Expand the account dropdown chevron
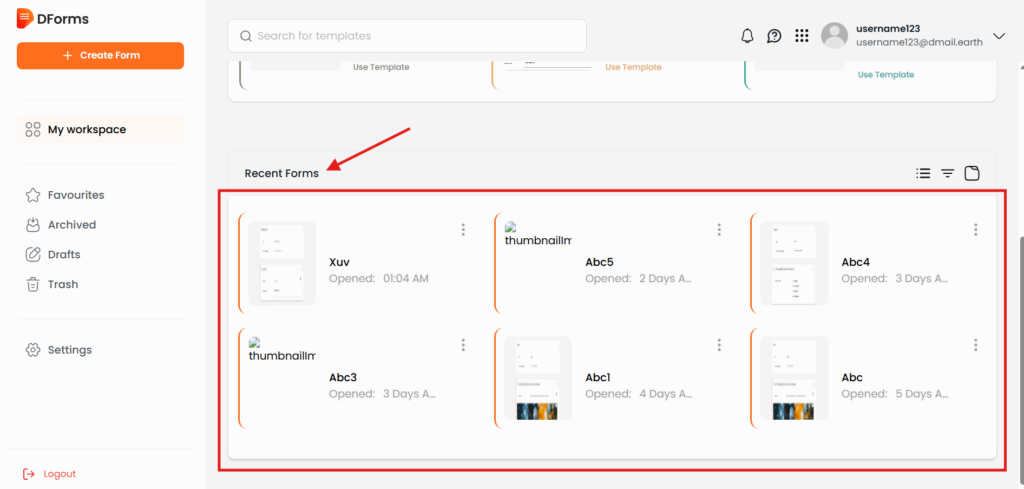 [998, 36]
